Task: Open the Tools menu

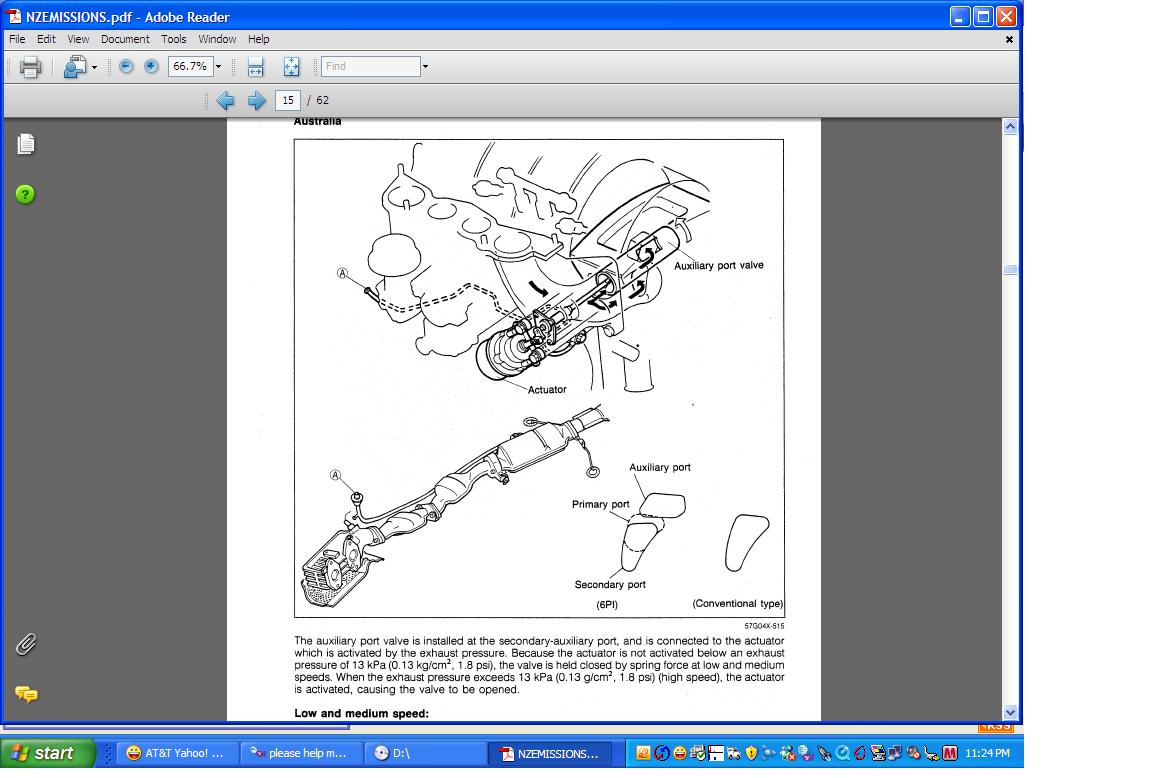Action: pos(174,39)
